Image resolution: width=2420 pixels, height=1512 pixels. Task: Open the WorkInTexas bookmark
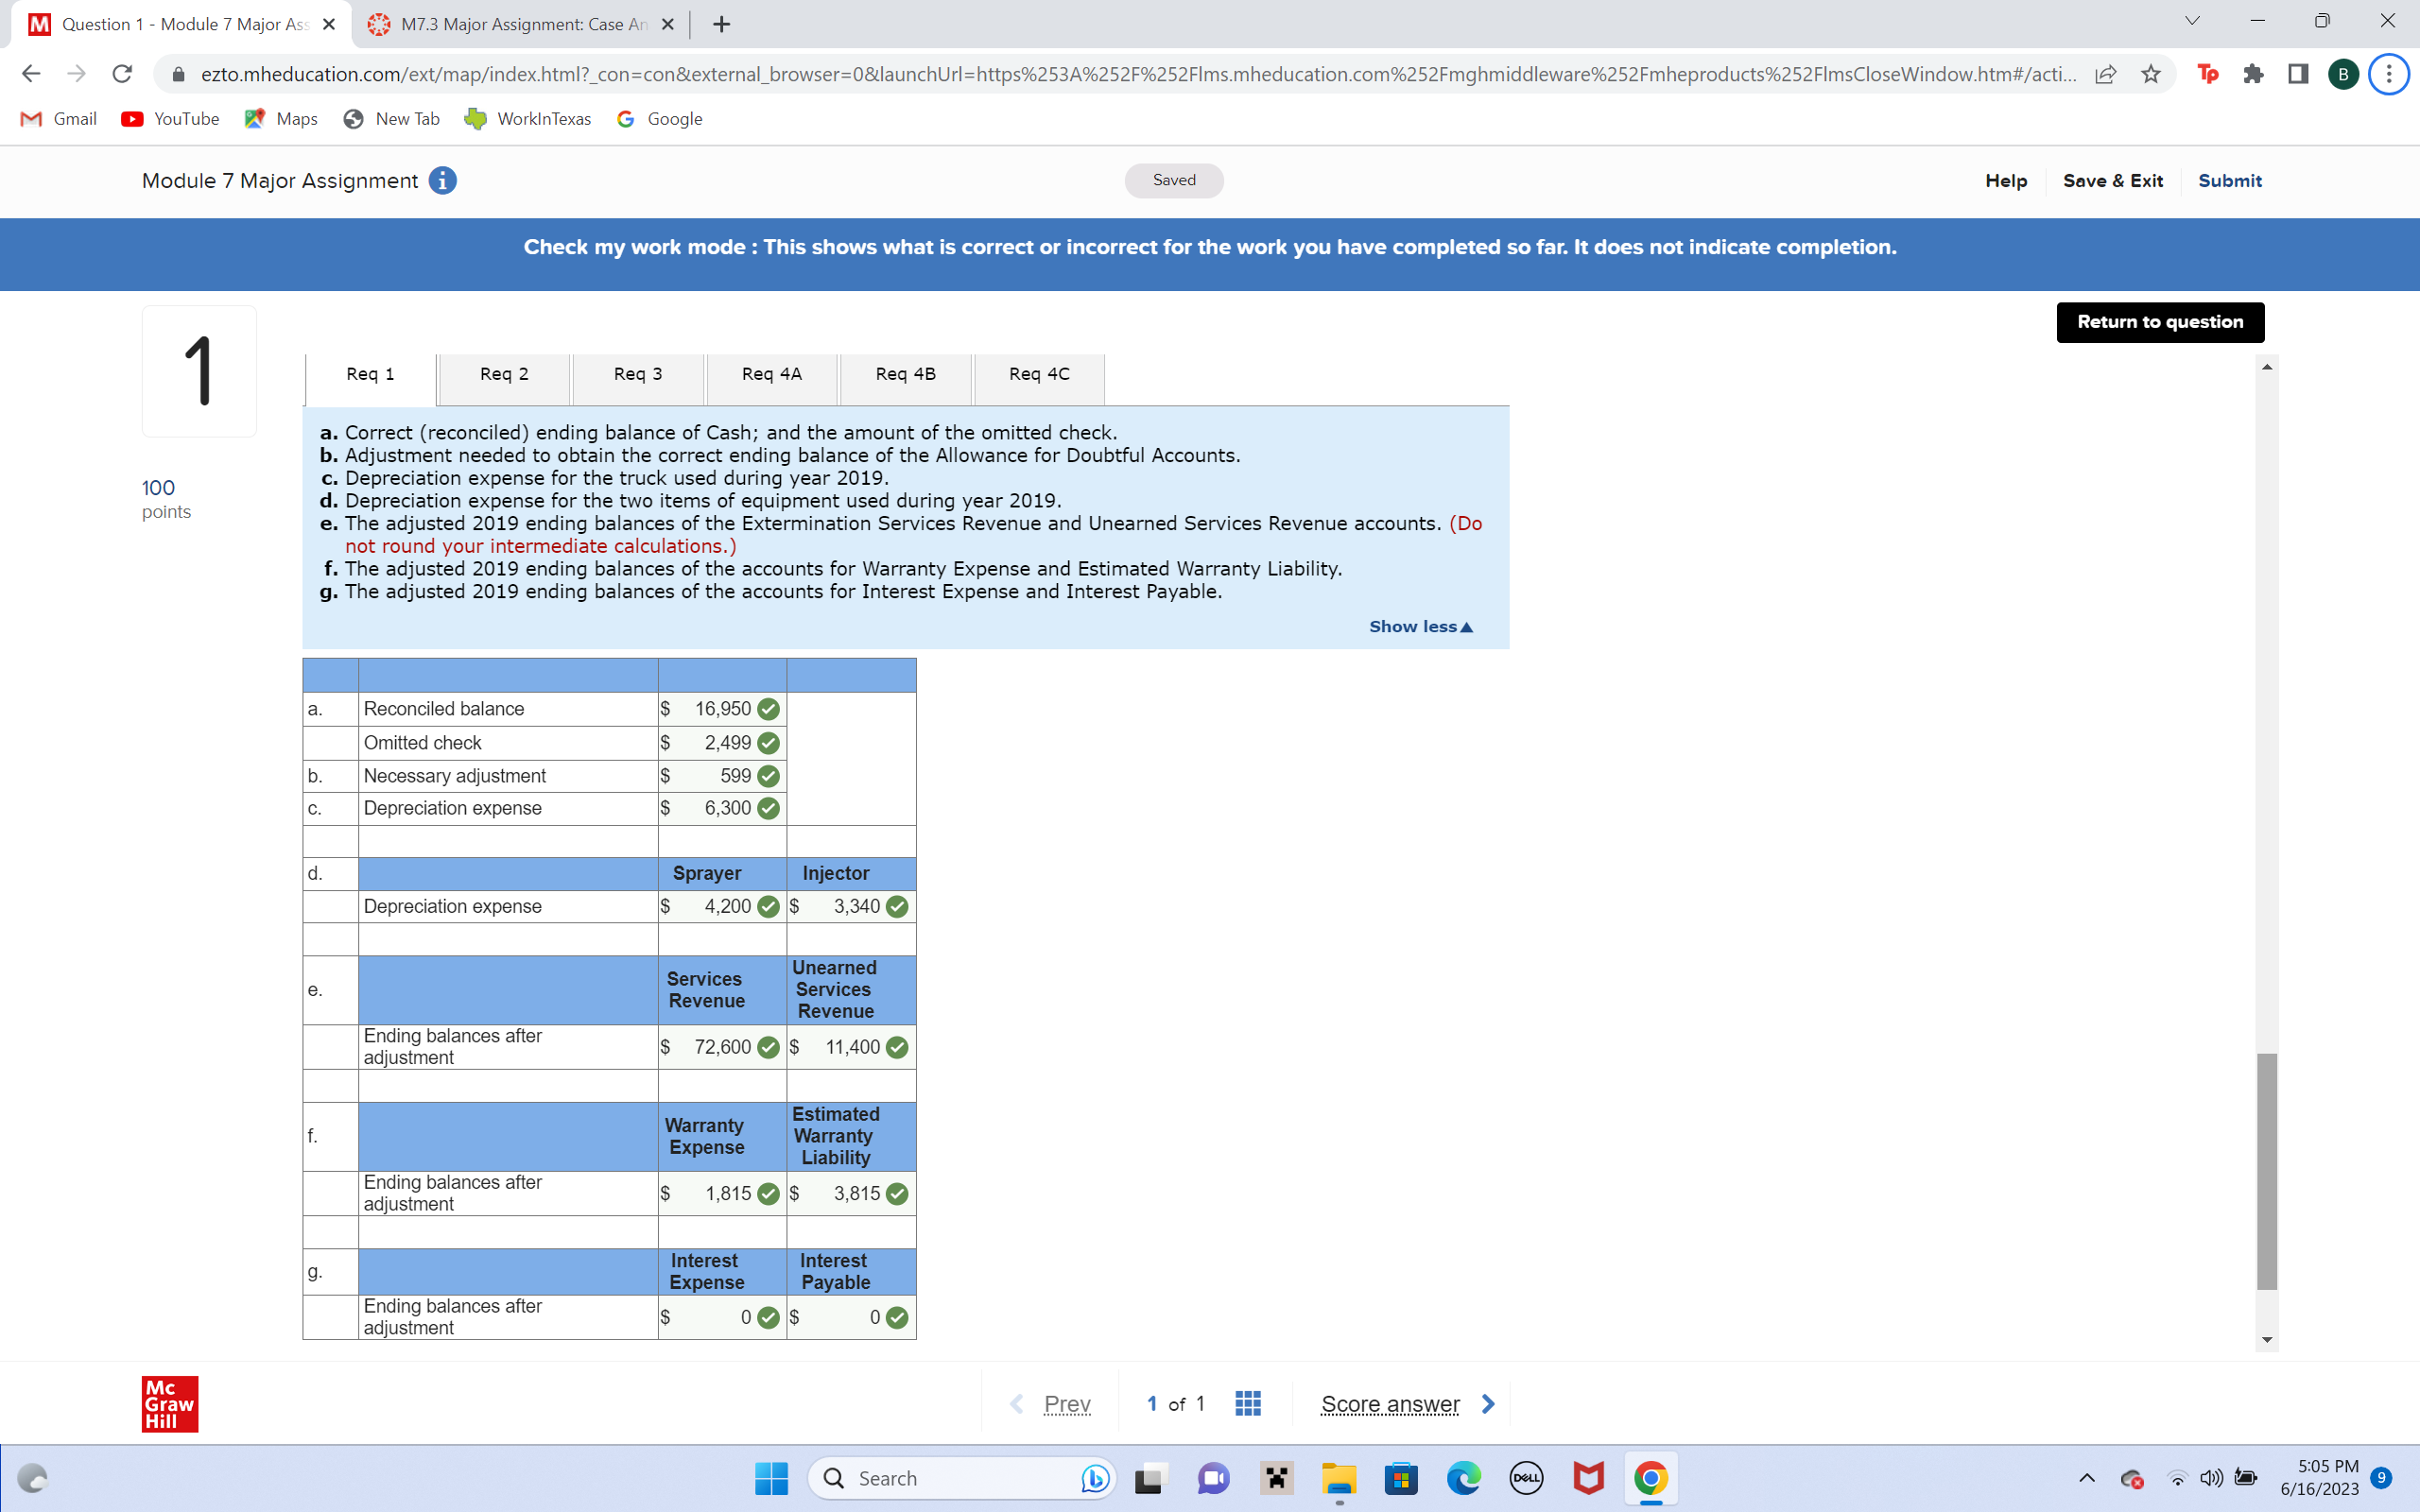click(x=528, y=119)
